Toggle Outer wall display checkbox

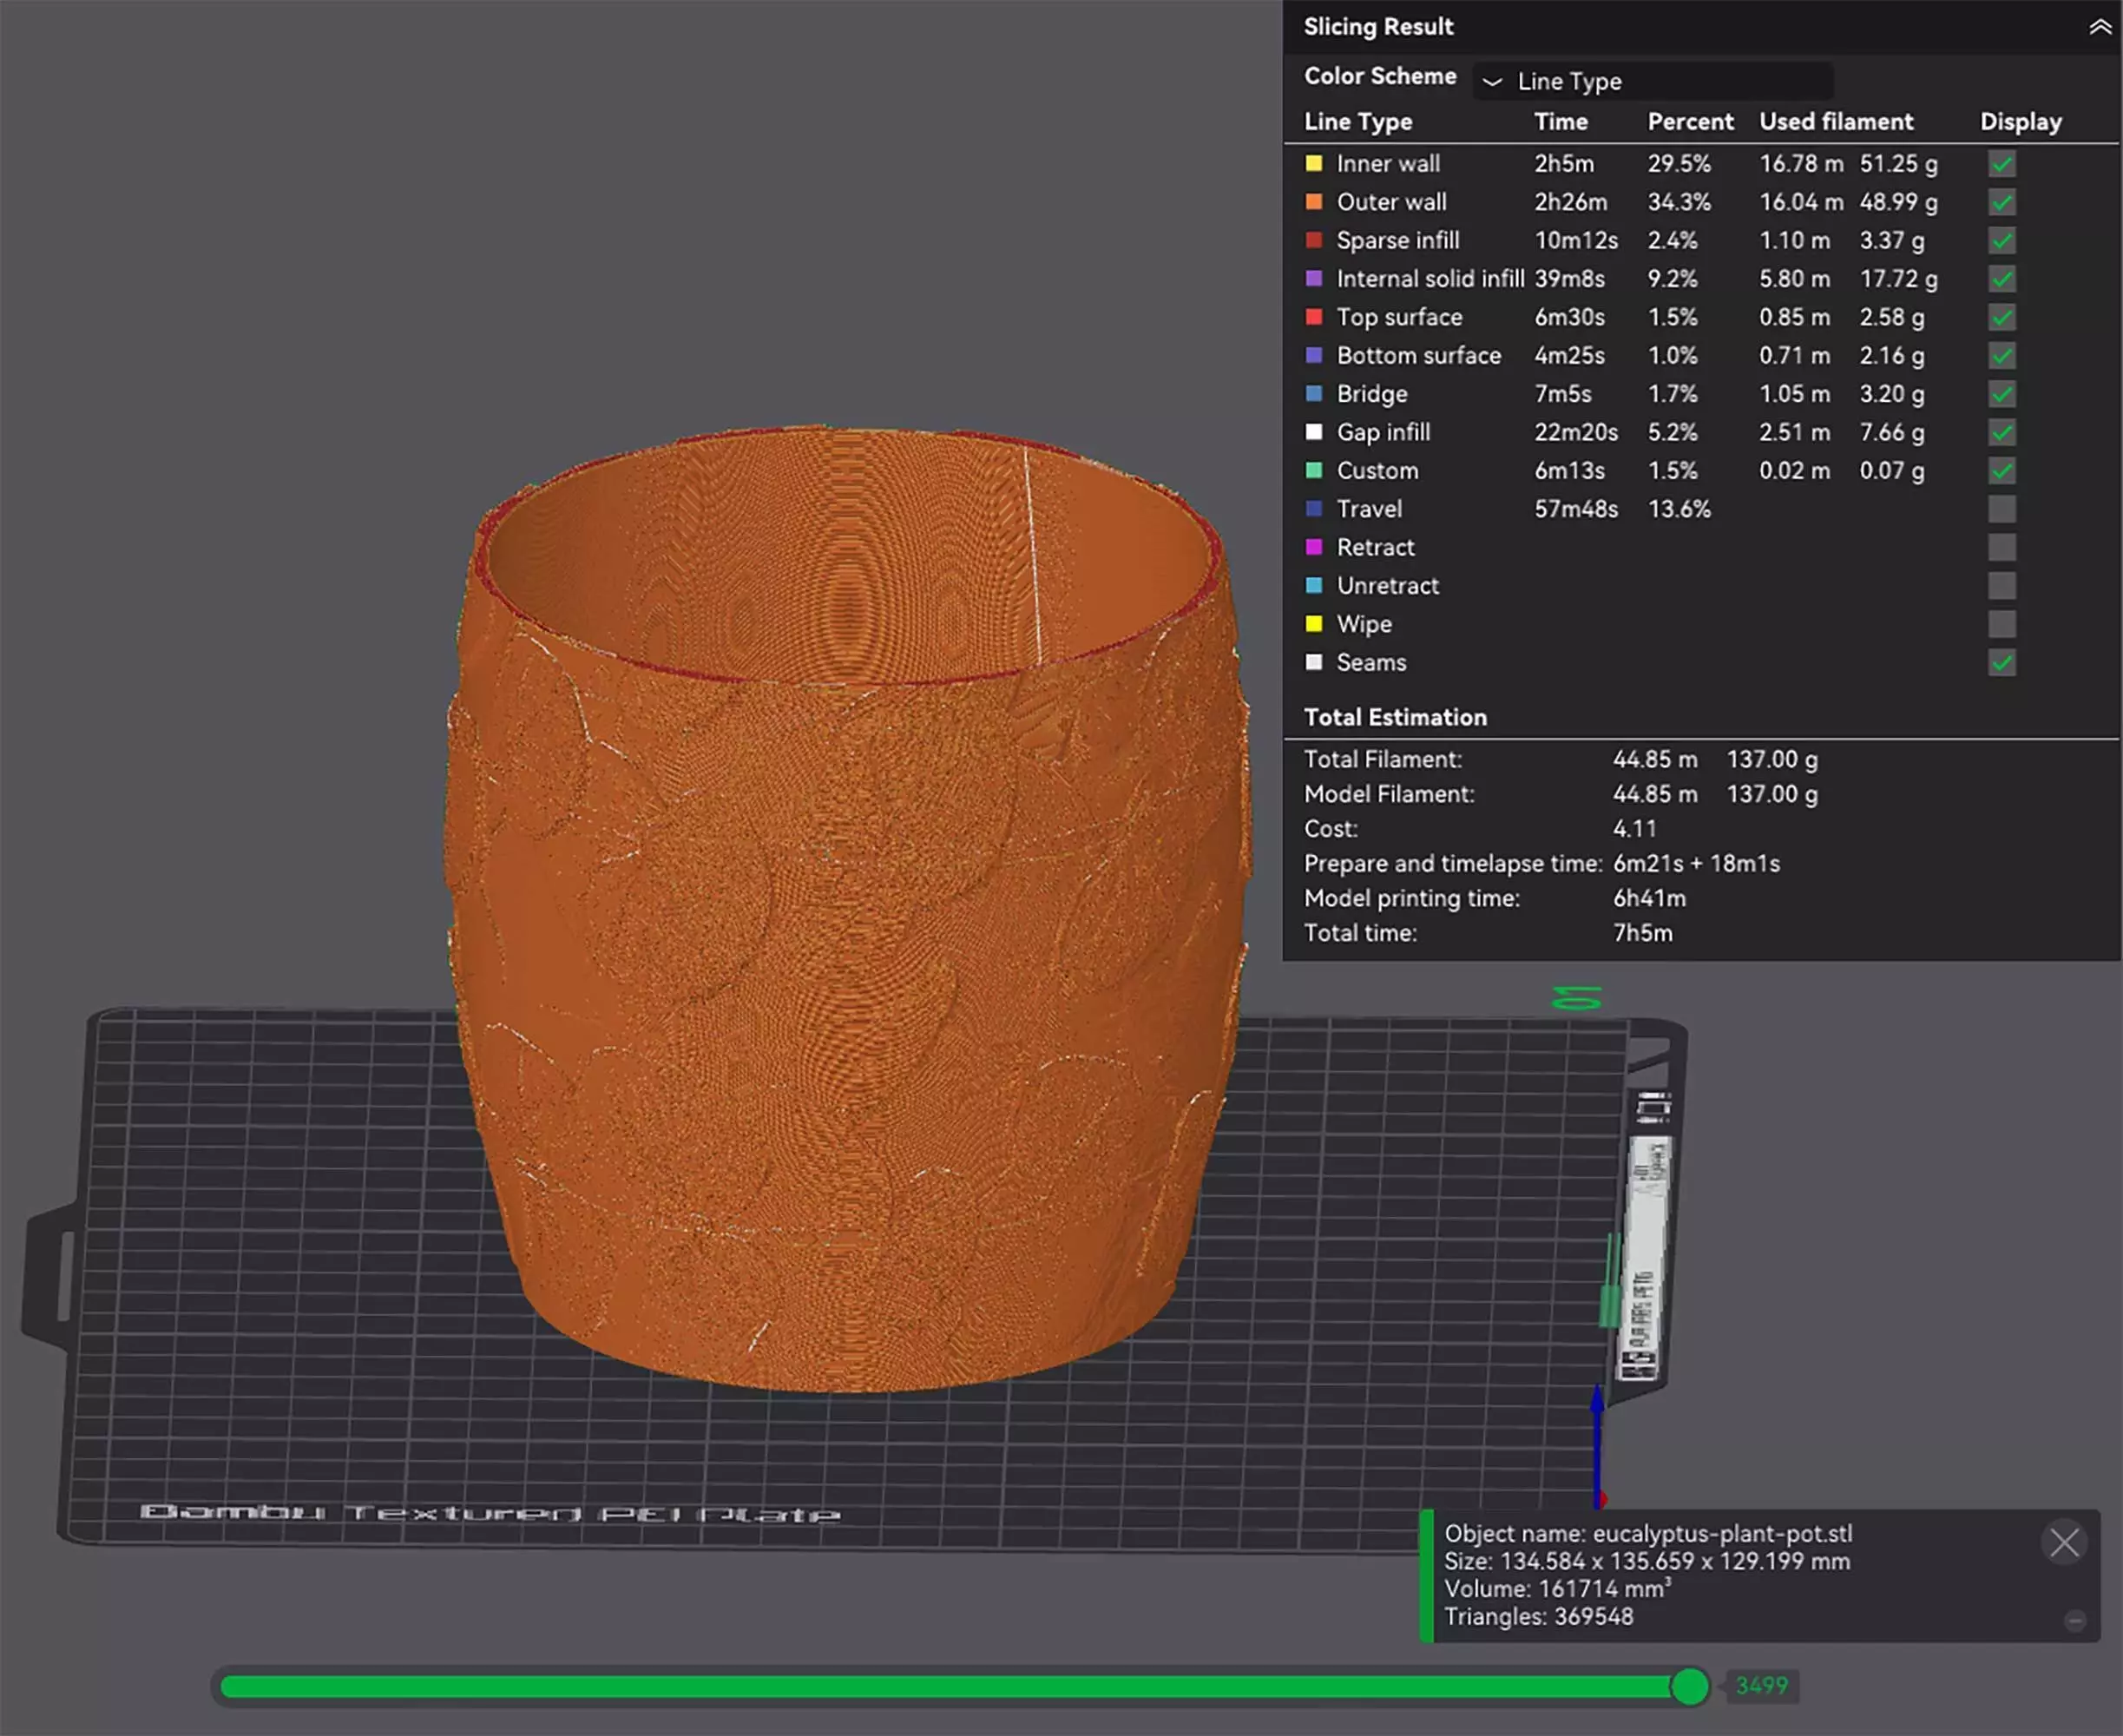pos(2001,202)
